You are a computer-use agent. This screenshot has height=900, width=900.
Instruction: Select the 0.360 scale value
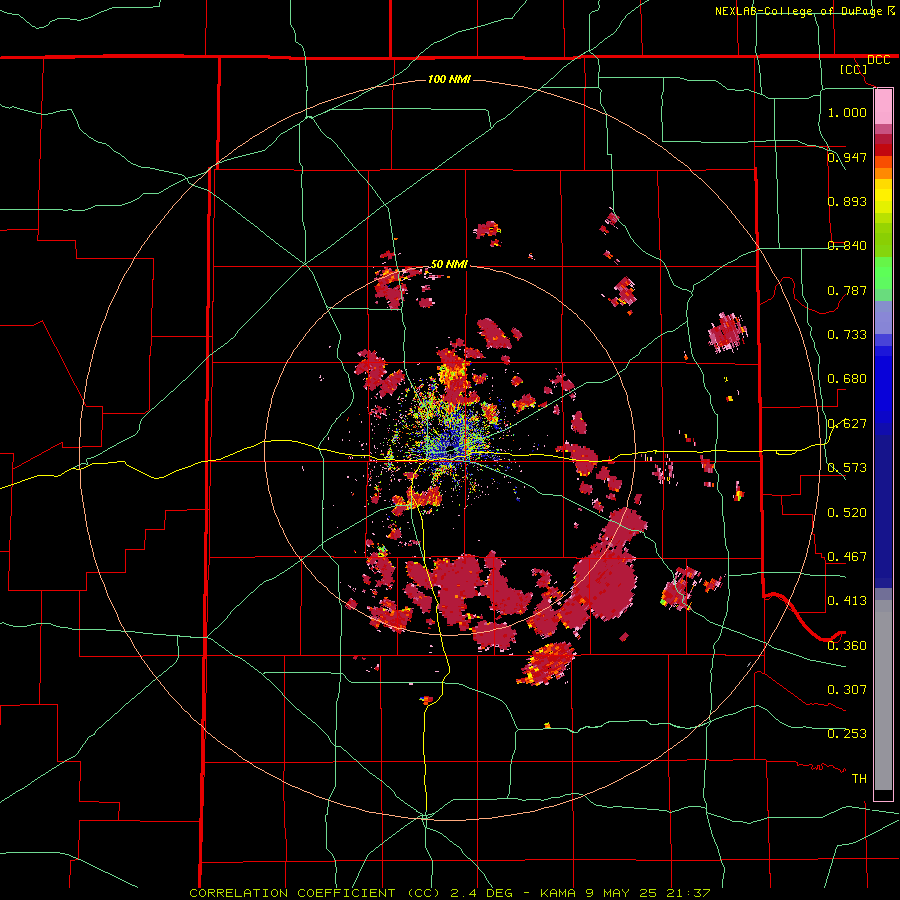coord(847,646)
